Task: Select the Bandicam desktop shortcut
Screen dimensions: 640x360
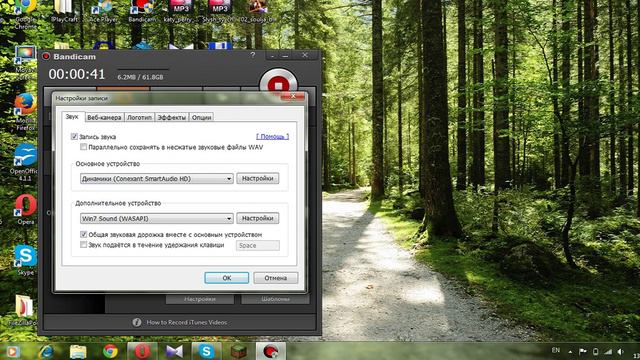Action: 142,11
